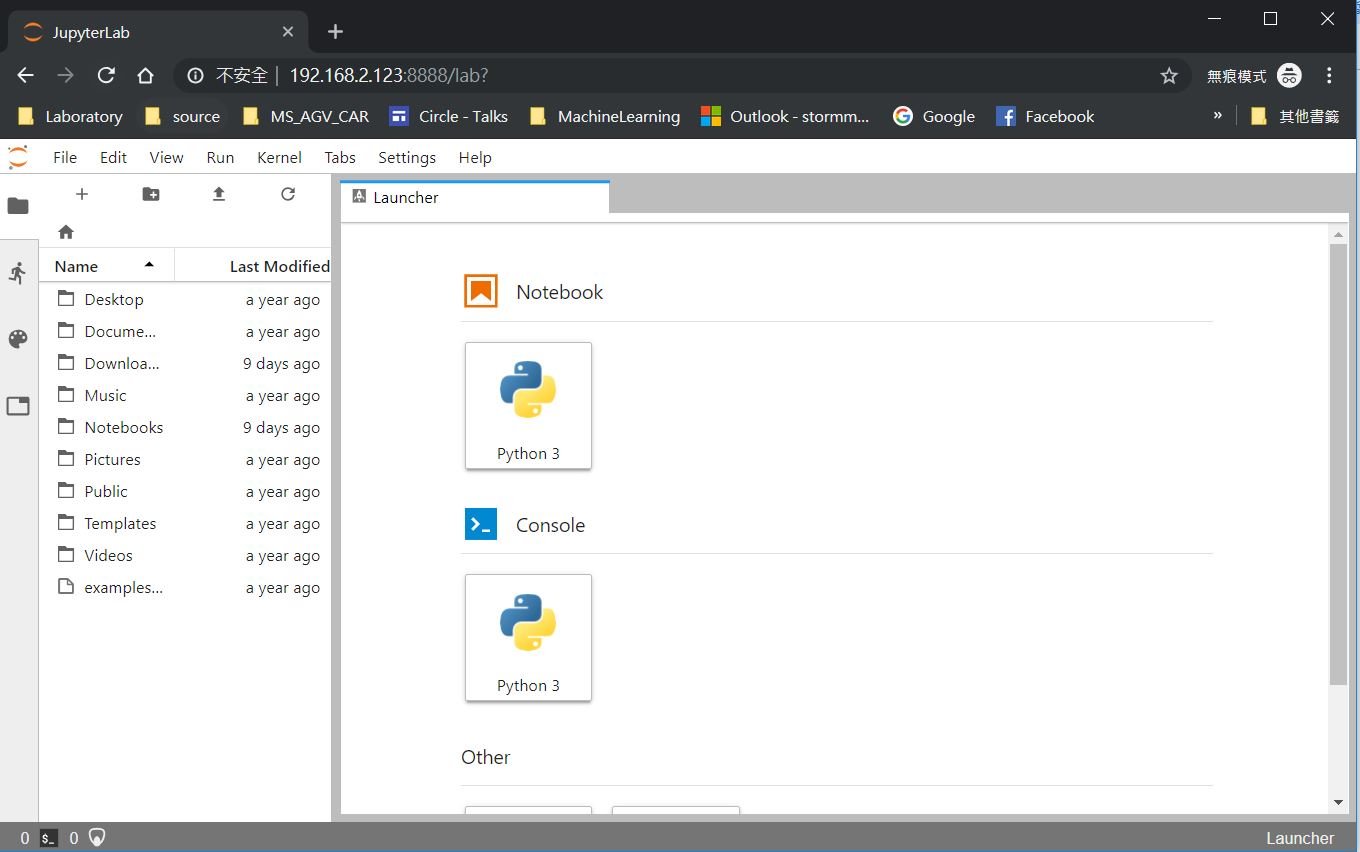Image resolution: width=1360 pixels, height=852 pixels.
Task: Show the open tabs sidebar panel
Action: 18,406
